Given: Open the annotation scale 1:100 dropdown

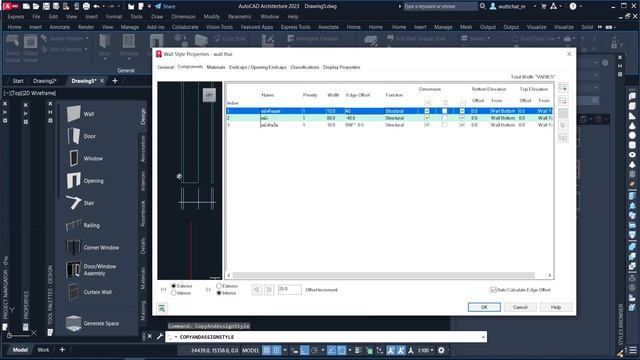Looking at the screenshot, I should click(x=425, y=350).
